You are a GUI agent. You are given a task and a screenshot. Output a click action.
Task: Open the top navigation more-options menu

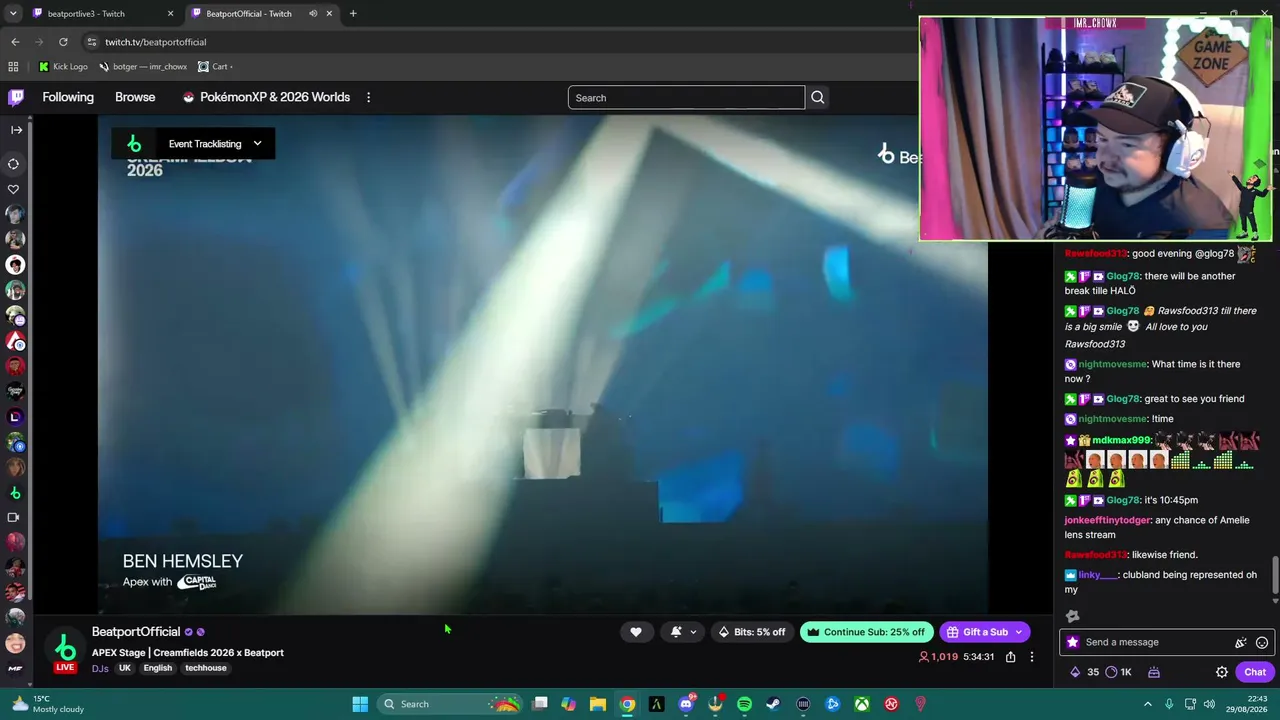pyautogui.click(x=368, y=97)
